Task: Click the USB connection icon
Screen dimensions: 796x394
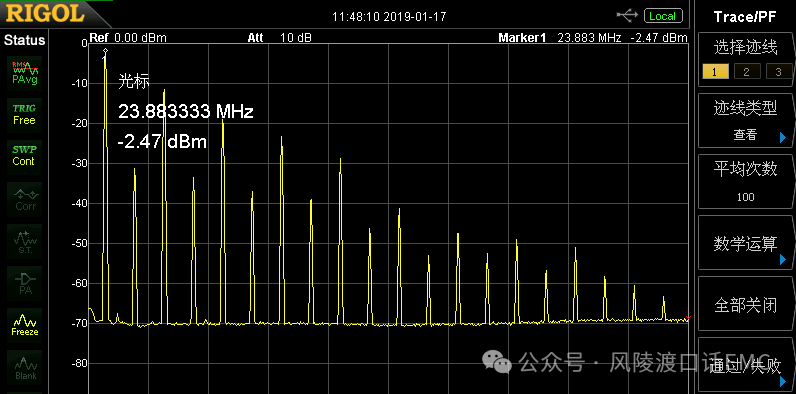Action: click(x=627, y=16)
